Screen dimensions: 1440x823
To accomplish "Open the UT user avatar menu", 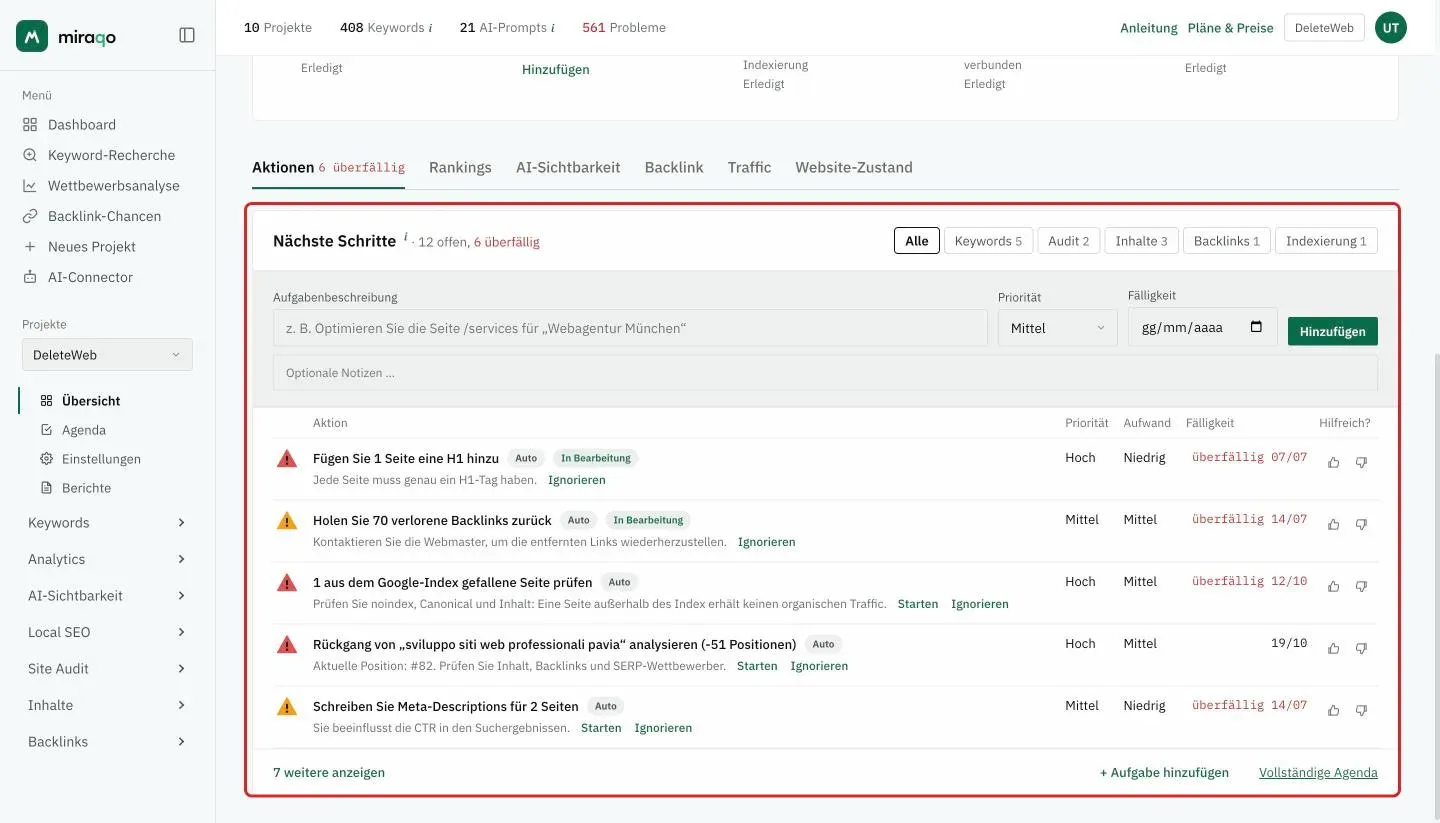I will pos(1391,28).
